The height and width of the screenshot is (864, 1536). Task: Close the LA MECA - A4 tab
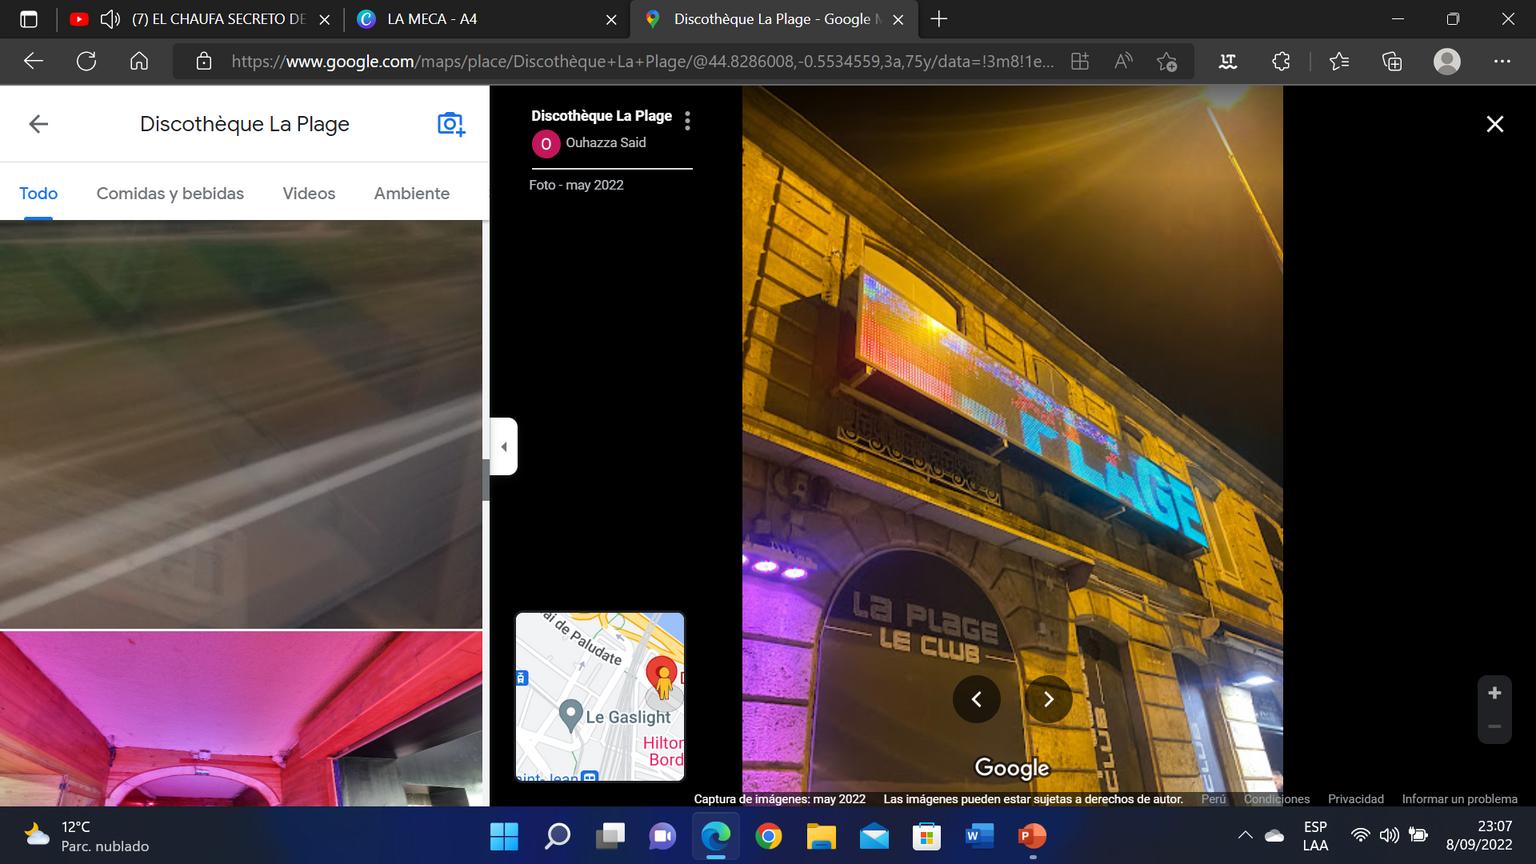point(611,19)
